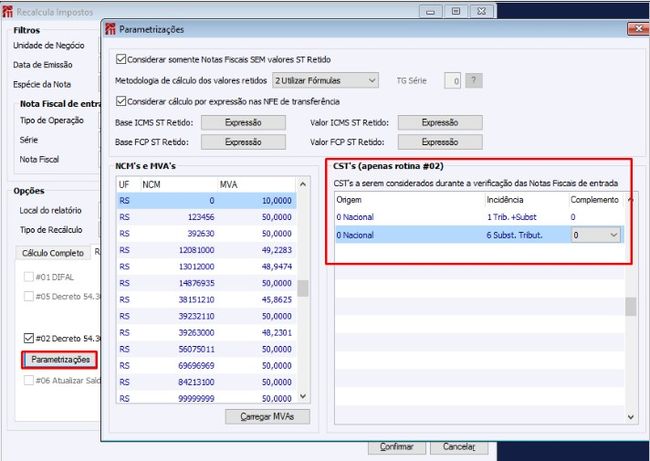Screen dimensions: 650x461
Task: Select the row with NCM 392630
Action: [206, 234]
